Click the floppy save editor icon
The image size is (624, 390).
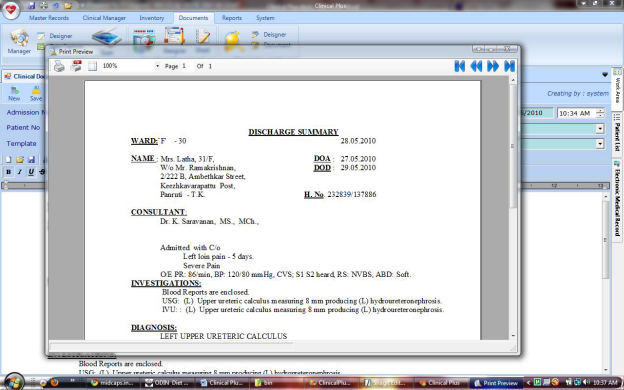click(x=31, y=160)
